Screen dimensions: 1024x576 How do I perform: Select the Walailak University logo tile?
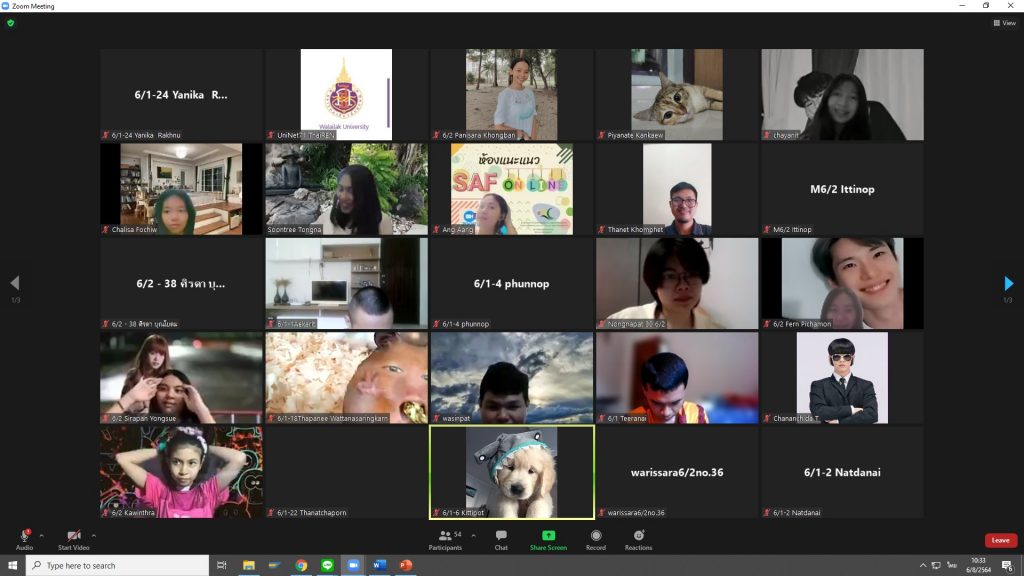pos(346,94)
